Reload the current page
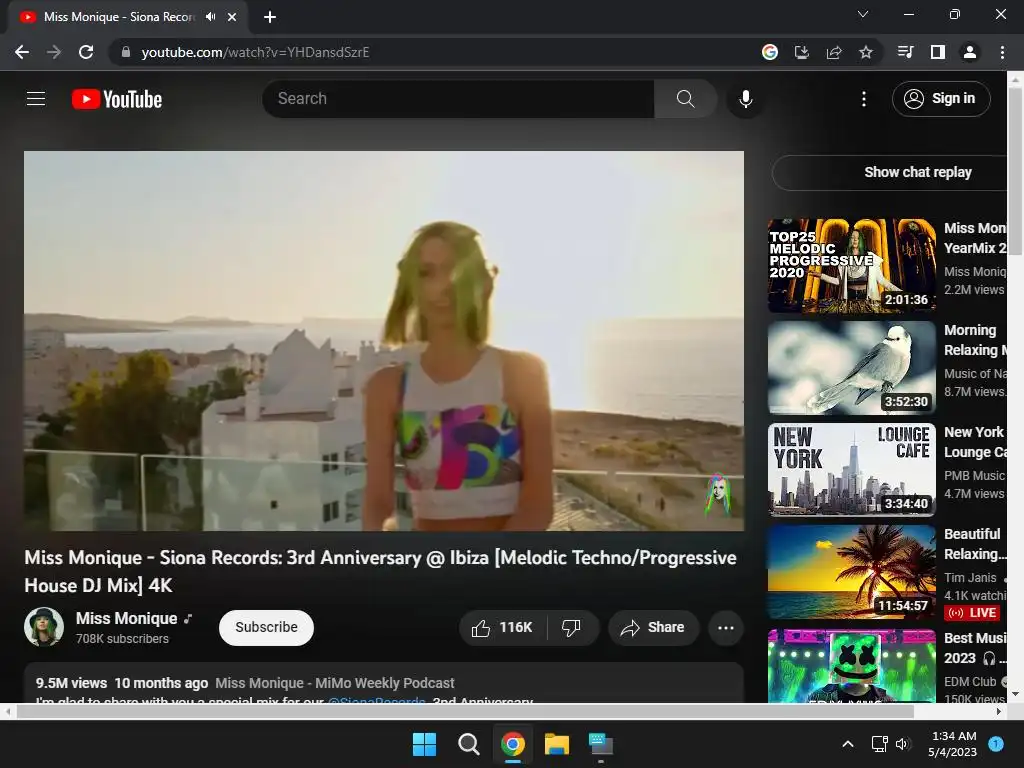1024x768 pixels. coord(86,52)
